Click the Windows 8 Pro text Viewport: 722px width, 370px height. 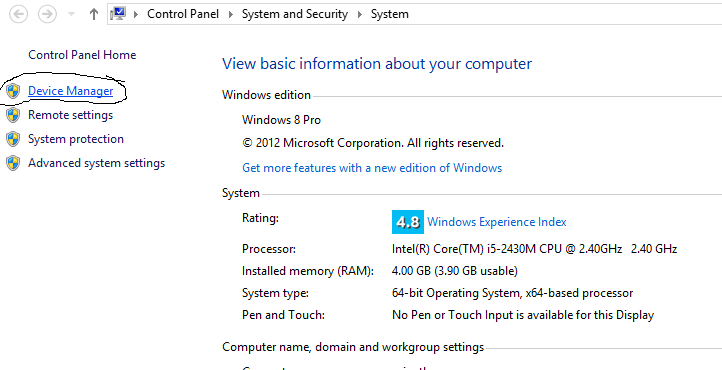point(281,120)
